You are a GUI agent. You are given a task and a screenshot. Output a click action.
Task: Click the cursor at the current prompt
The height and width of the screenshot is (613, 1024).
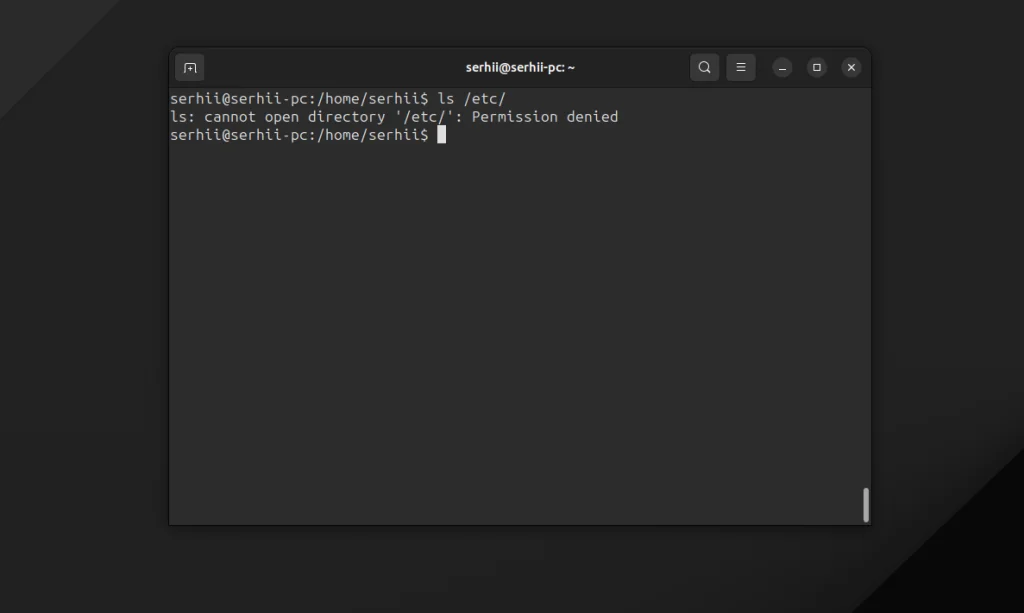click(x=441, y=134)
